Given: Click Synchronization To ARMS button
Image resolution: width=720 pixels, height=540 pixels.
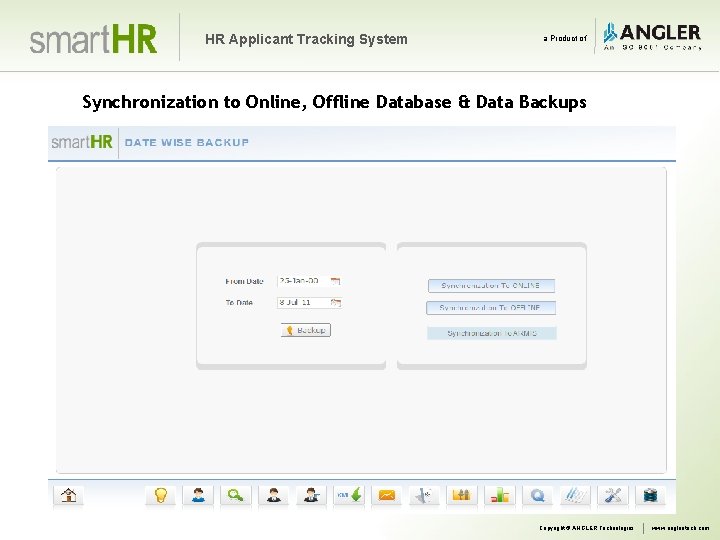Looking at the screenshot, I should 492,333.
